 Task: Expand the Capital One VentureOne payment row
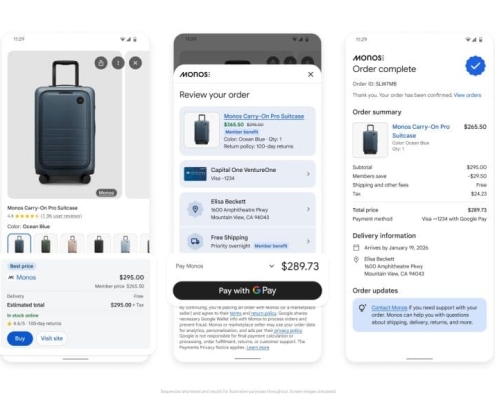click(247, 174)
